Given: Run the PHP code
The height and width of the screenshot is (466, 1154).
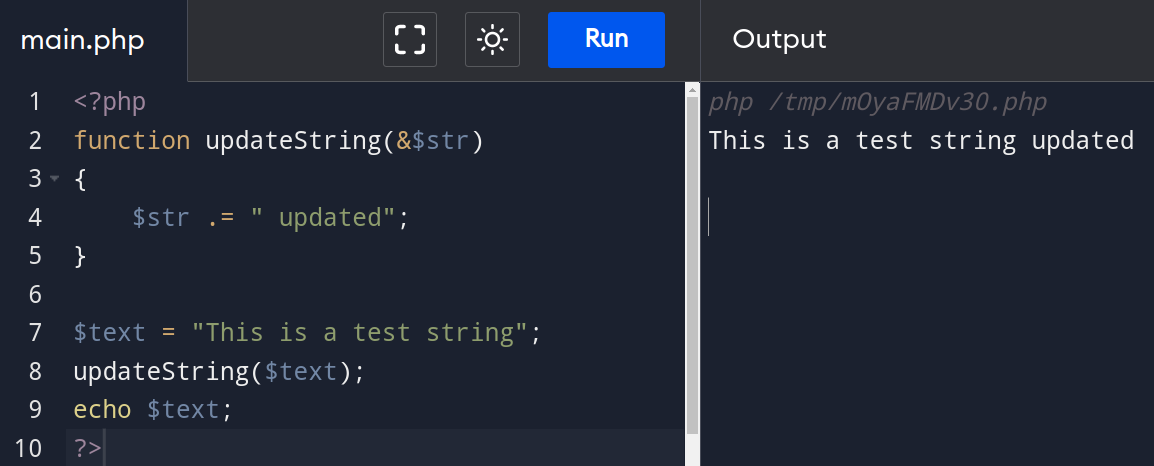Looking at the screenshot, I should [x=606, y=40].
